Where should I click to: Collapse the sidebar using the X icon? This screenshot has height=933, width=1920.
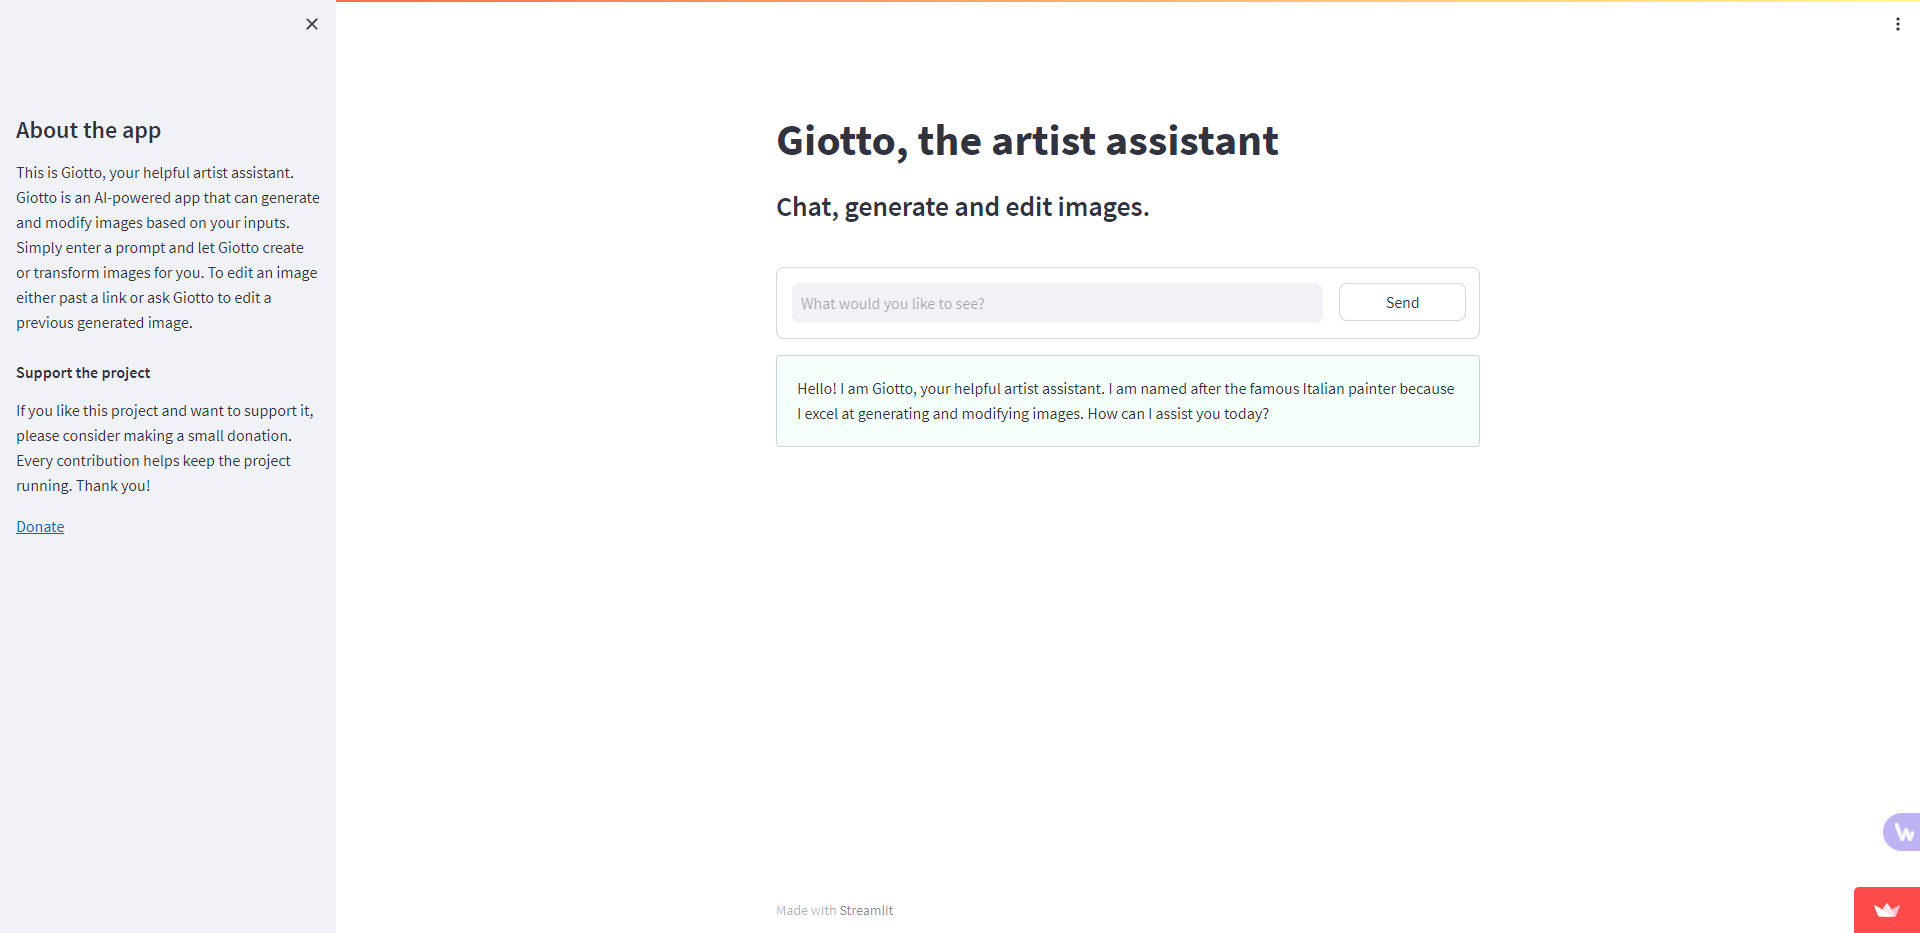[x=311, y=24]
